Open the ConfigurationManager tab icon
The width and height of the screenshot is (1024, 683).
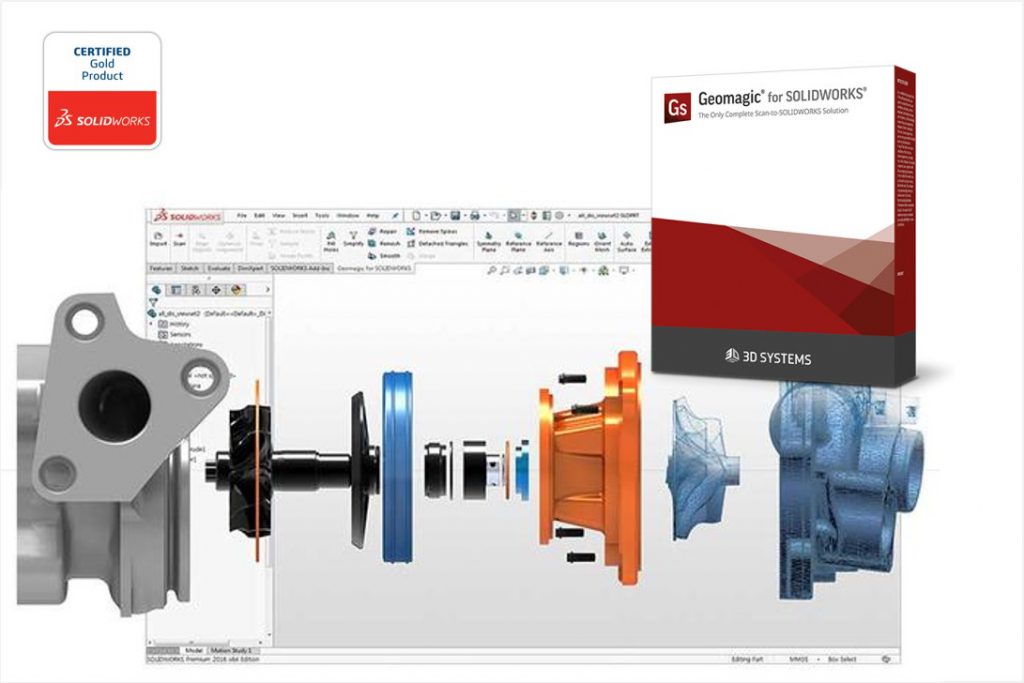tap(196, 290)
